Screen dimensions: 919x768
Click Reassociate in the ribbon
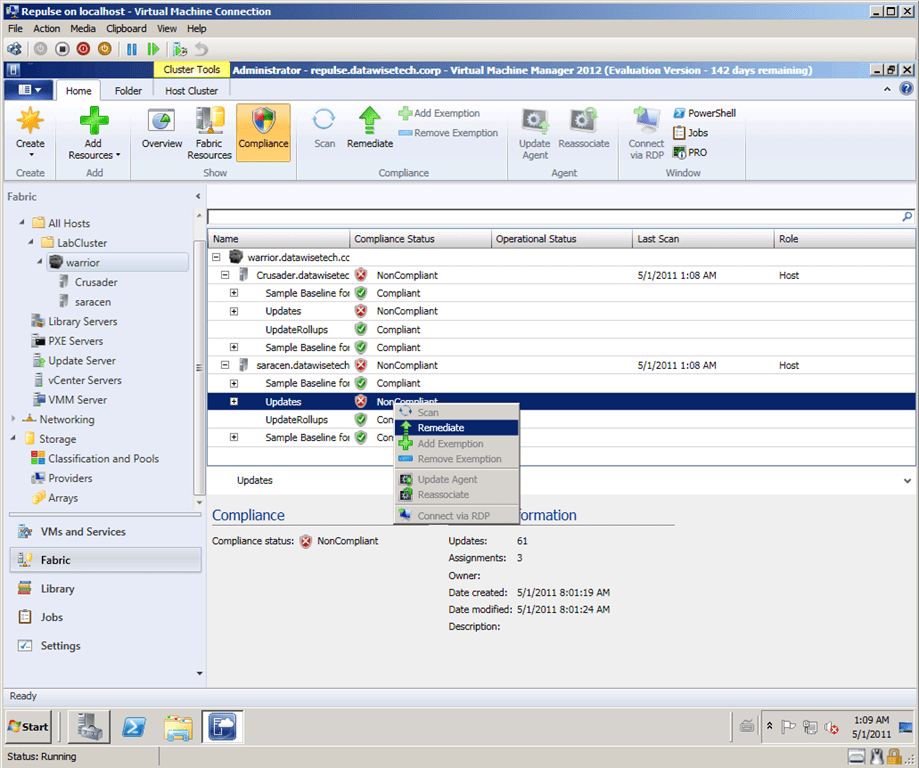click(583, 127)
